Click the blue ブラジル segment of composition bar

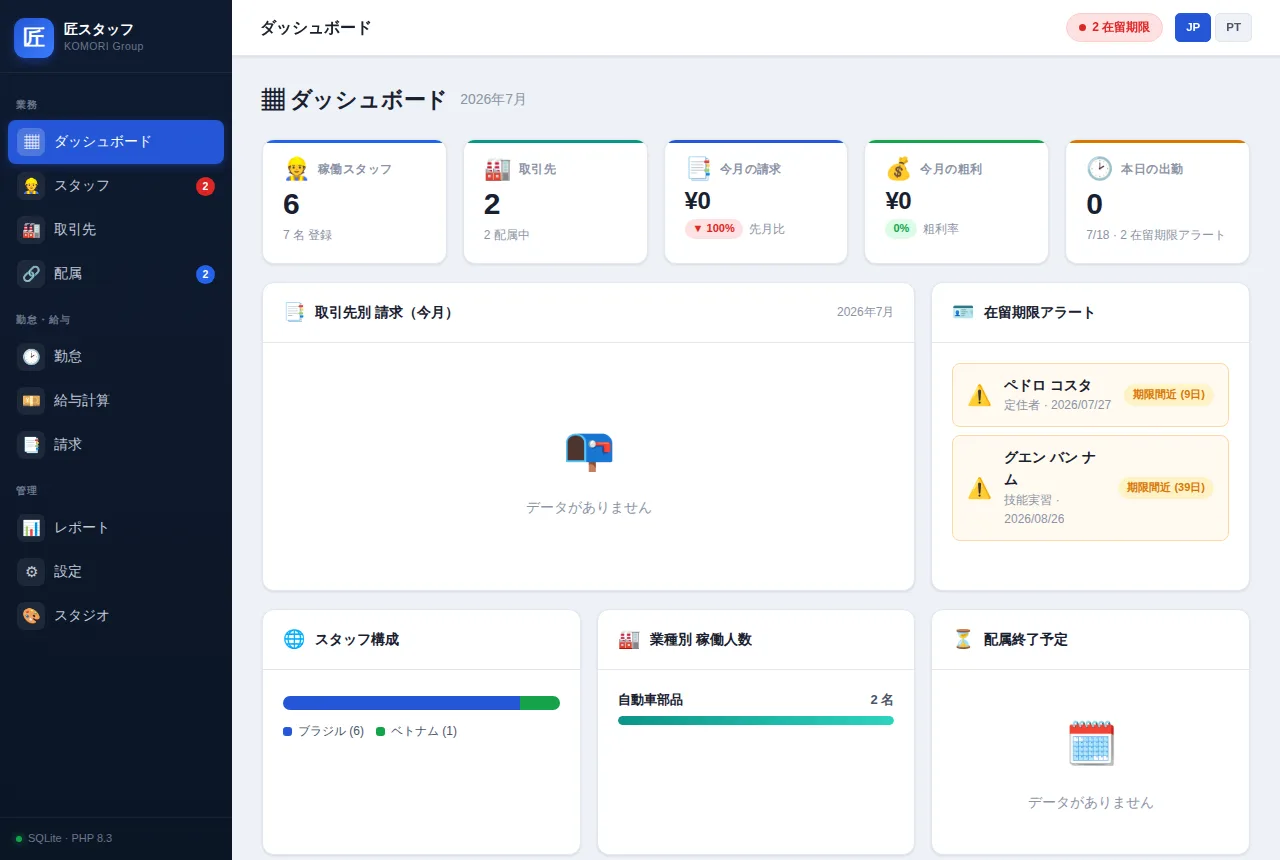[x=401, y=703]
